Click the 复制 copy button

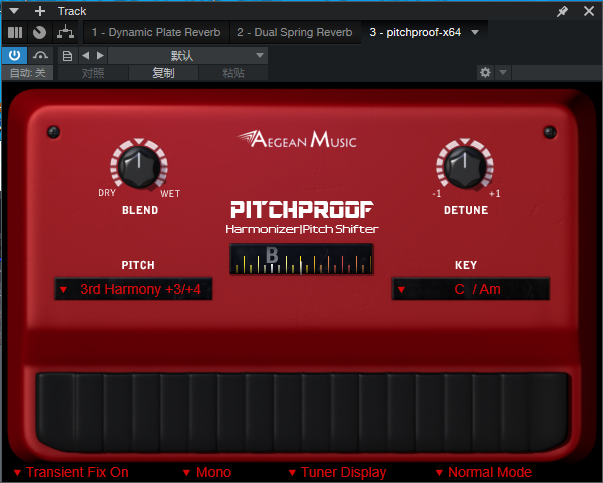(163, 73)
